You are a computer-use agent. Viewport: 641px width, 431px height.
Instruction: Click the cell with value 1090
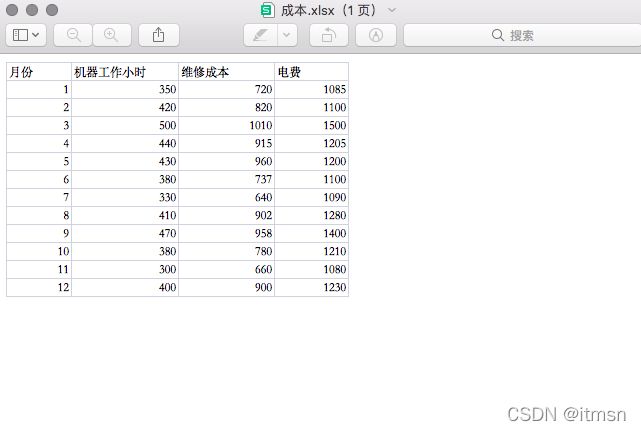click(x=312, y=198)
